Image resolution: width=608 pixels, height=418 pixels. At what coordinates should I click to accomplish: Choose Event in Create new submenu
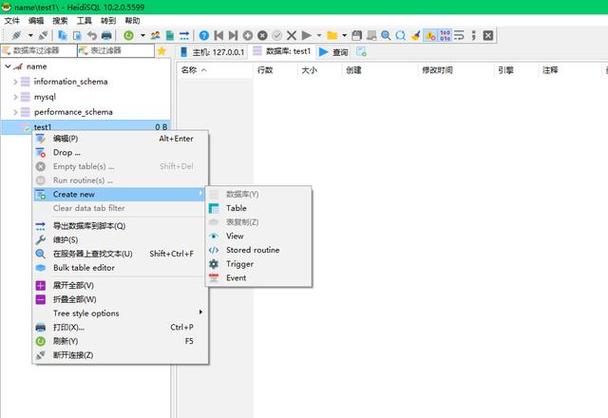pos(259,278)
